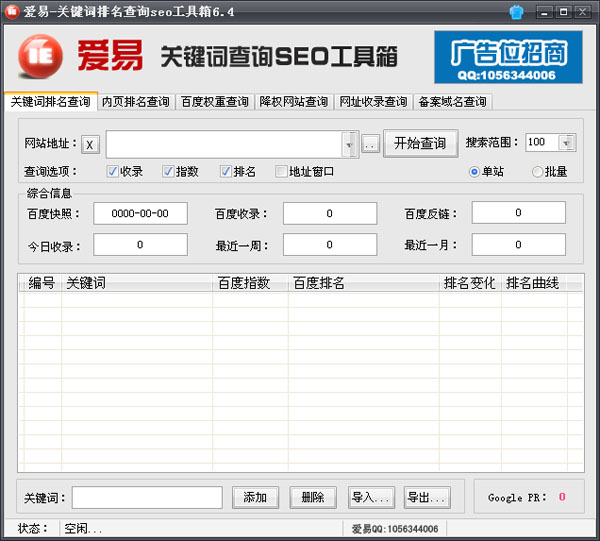This screenshot has width=600, height=541.
Task: Expand the website address dropdown arrow
Action: tap(349, 145)
